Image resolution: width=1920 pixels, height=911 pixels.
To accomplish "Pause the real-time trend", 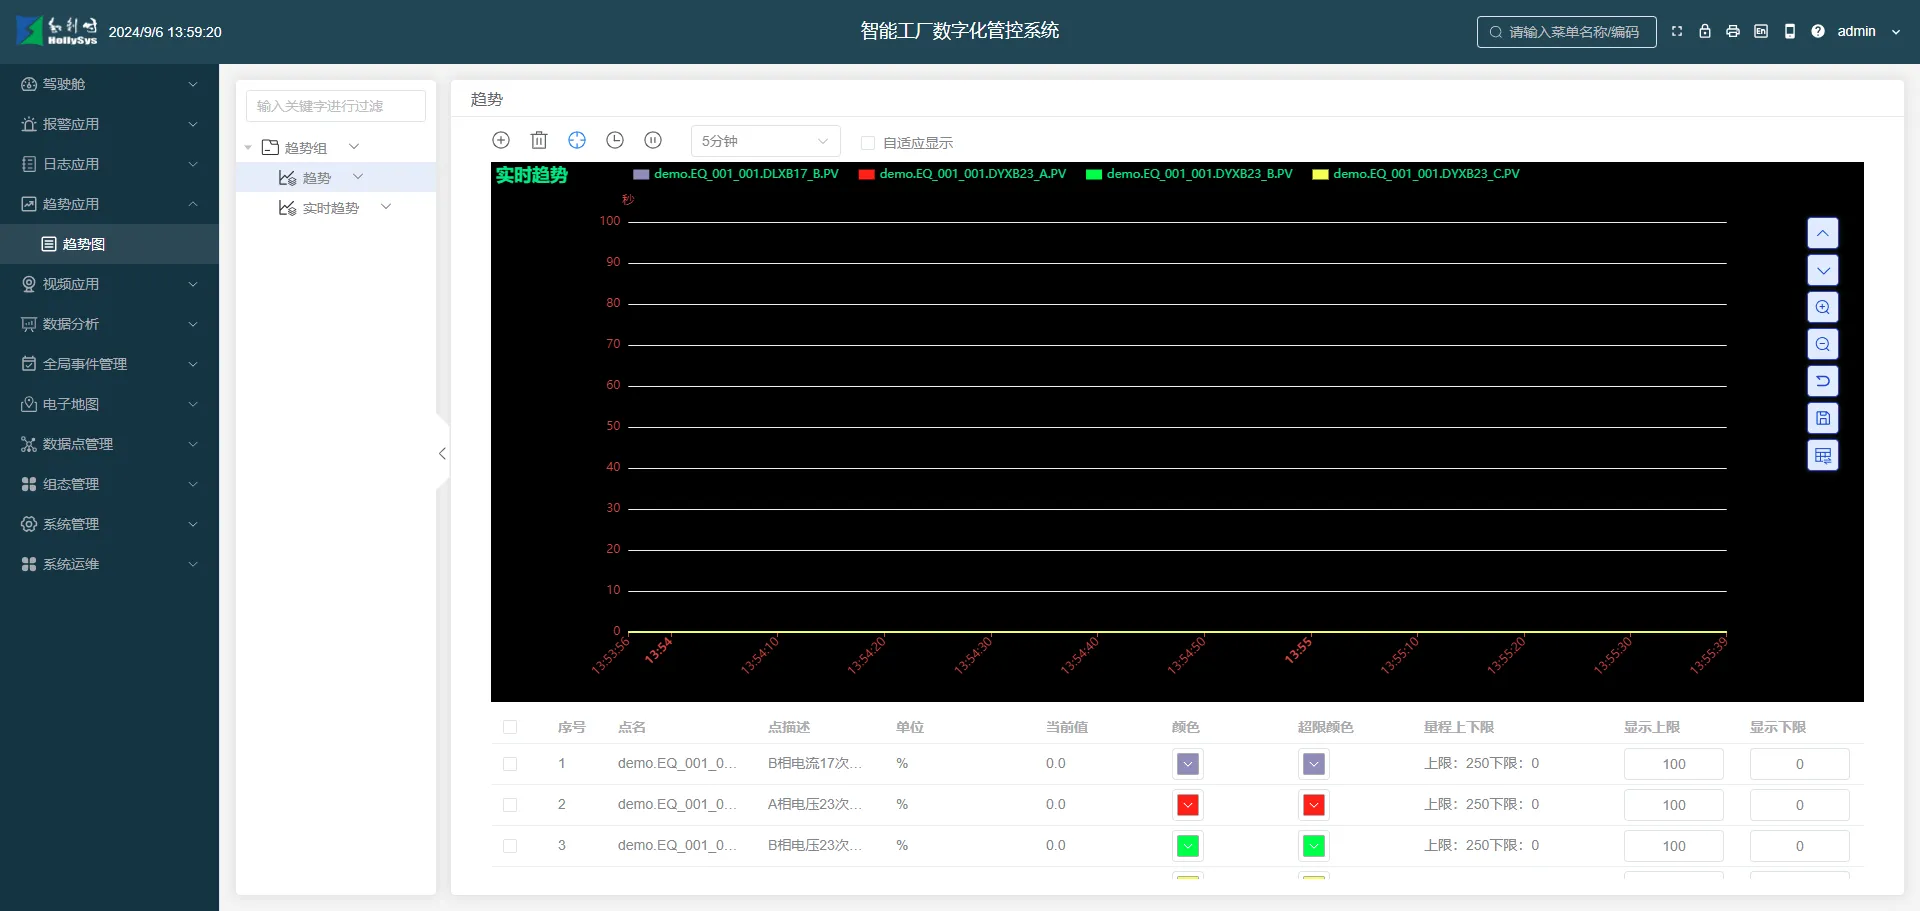I will 653,140.
